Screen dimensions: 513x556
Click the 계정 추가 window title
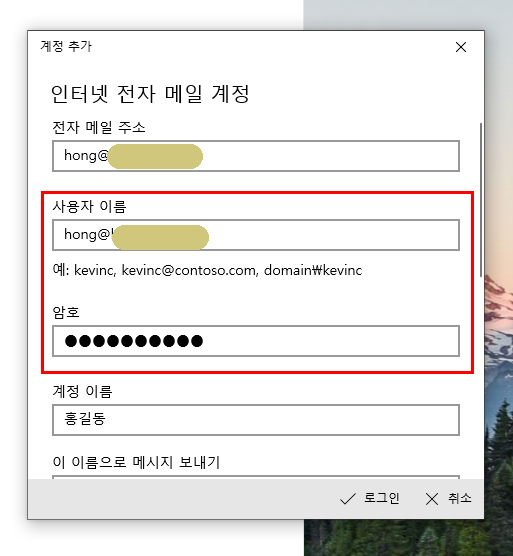tap(66, 46)
